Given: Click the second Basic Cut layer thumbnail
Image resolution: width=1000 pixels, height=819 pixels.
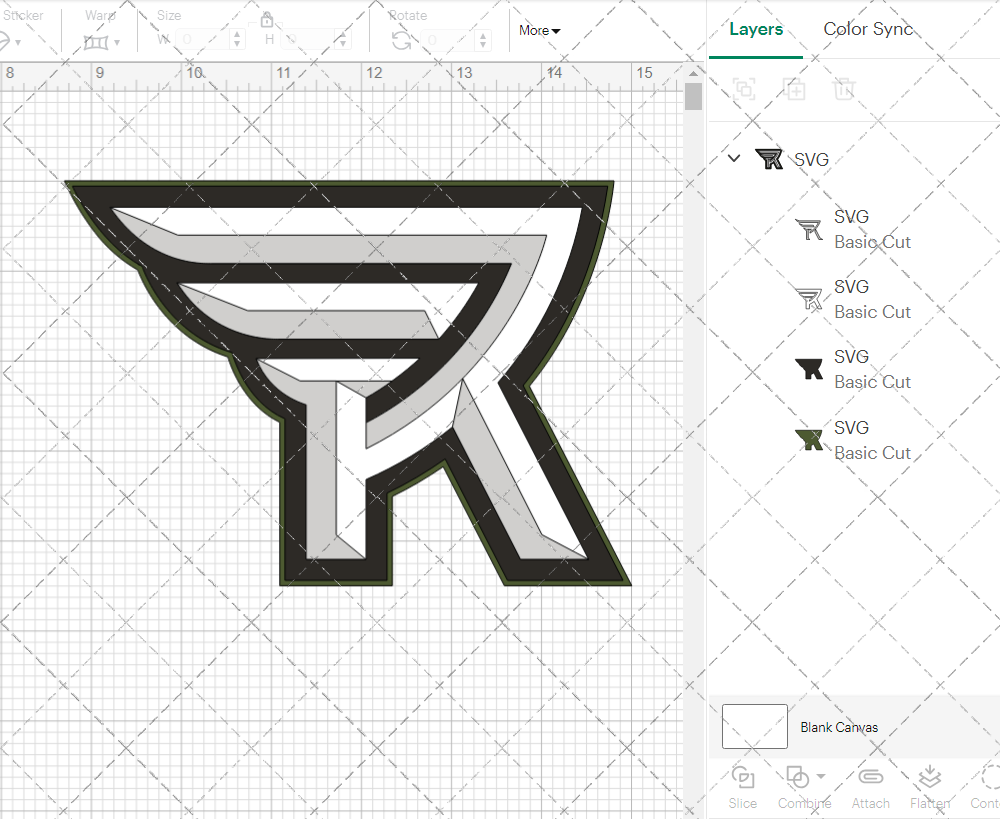Looking at the screenshot, I should (x=809, y=299).
